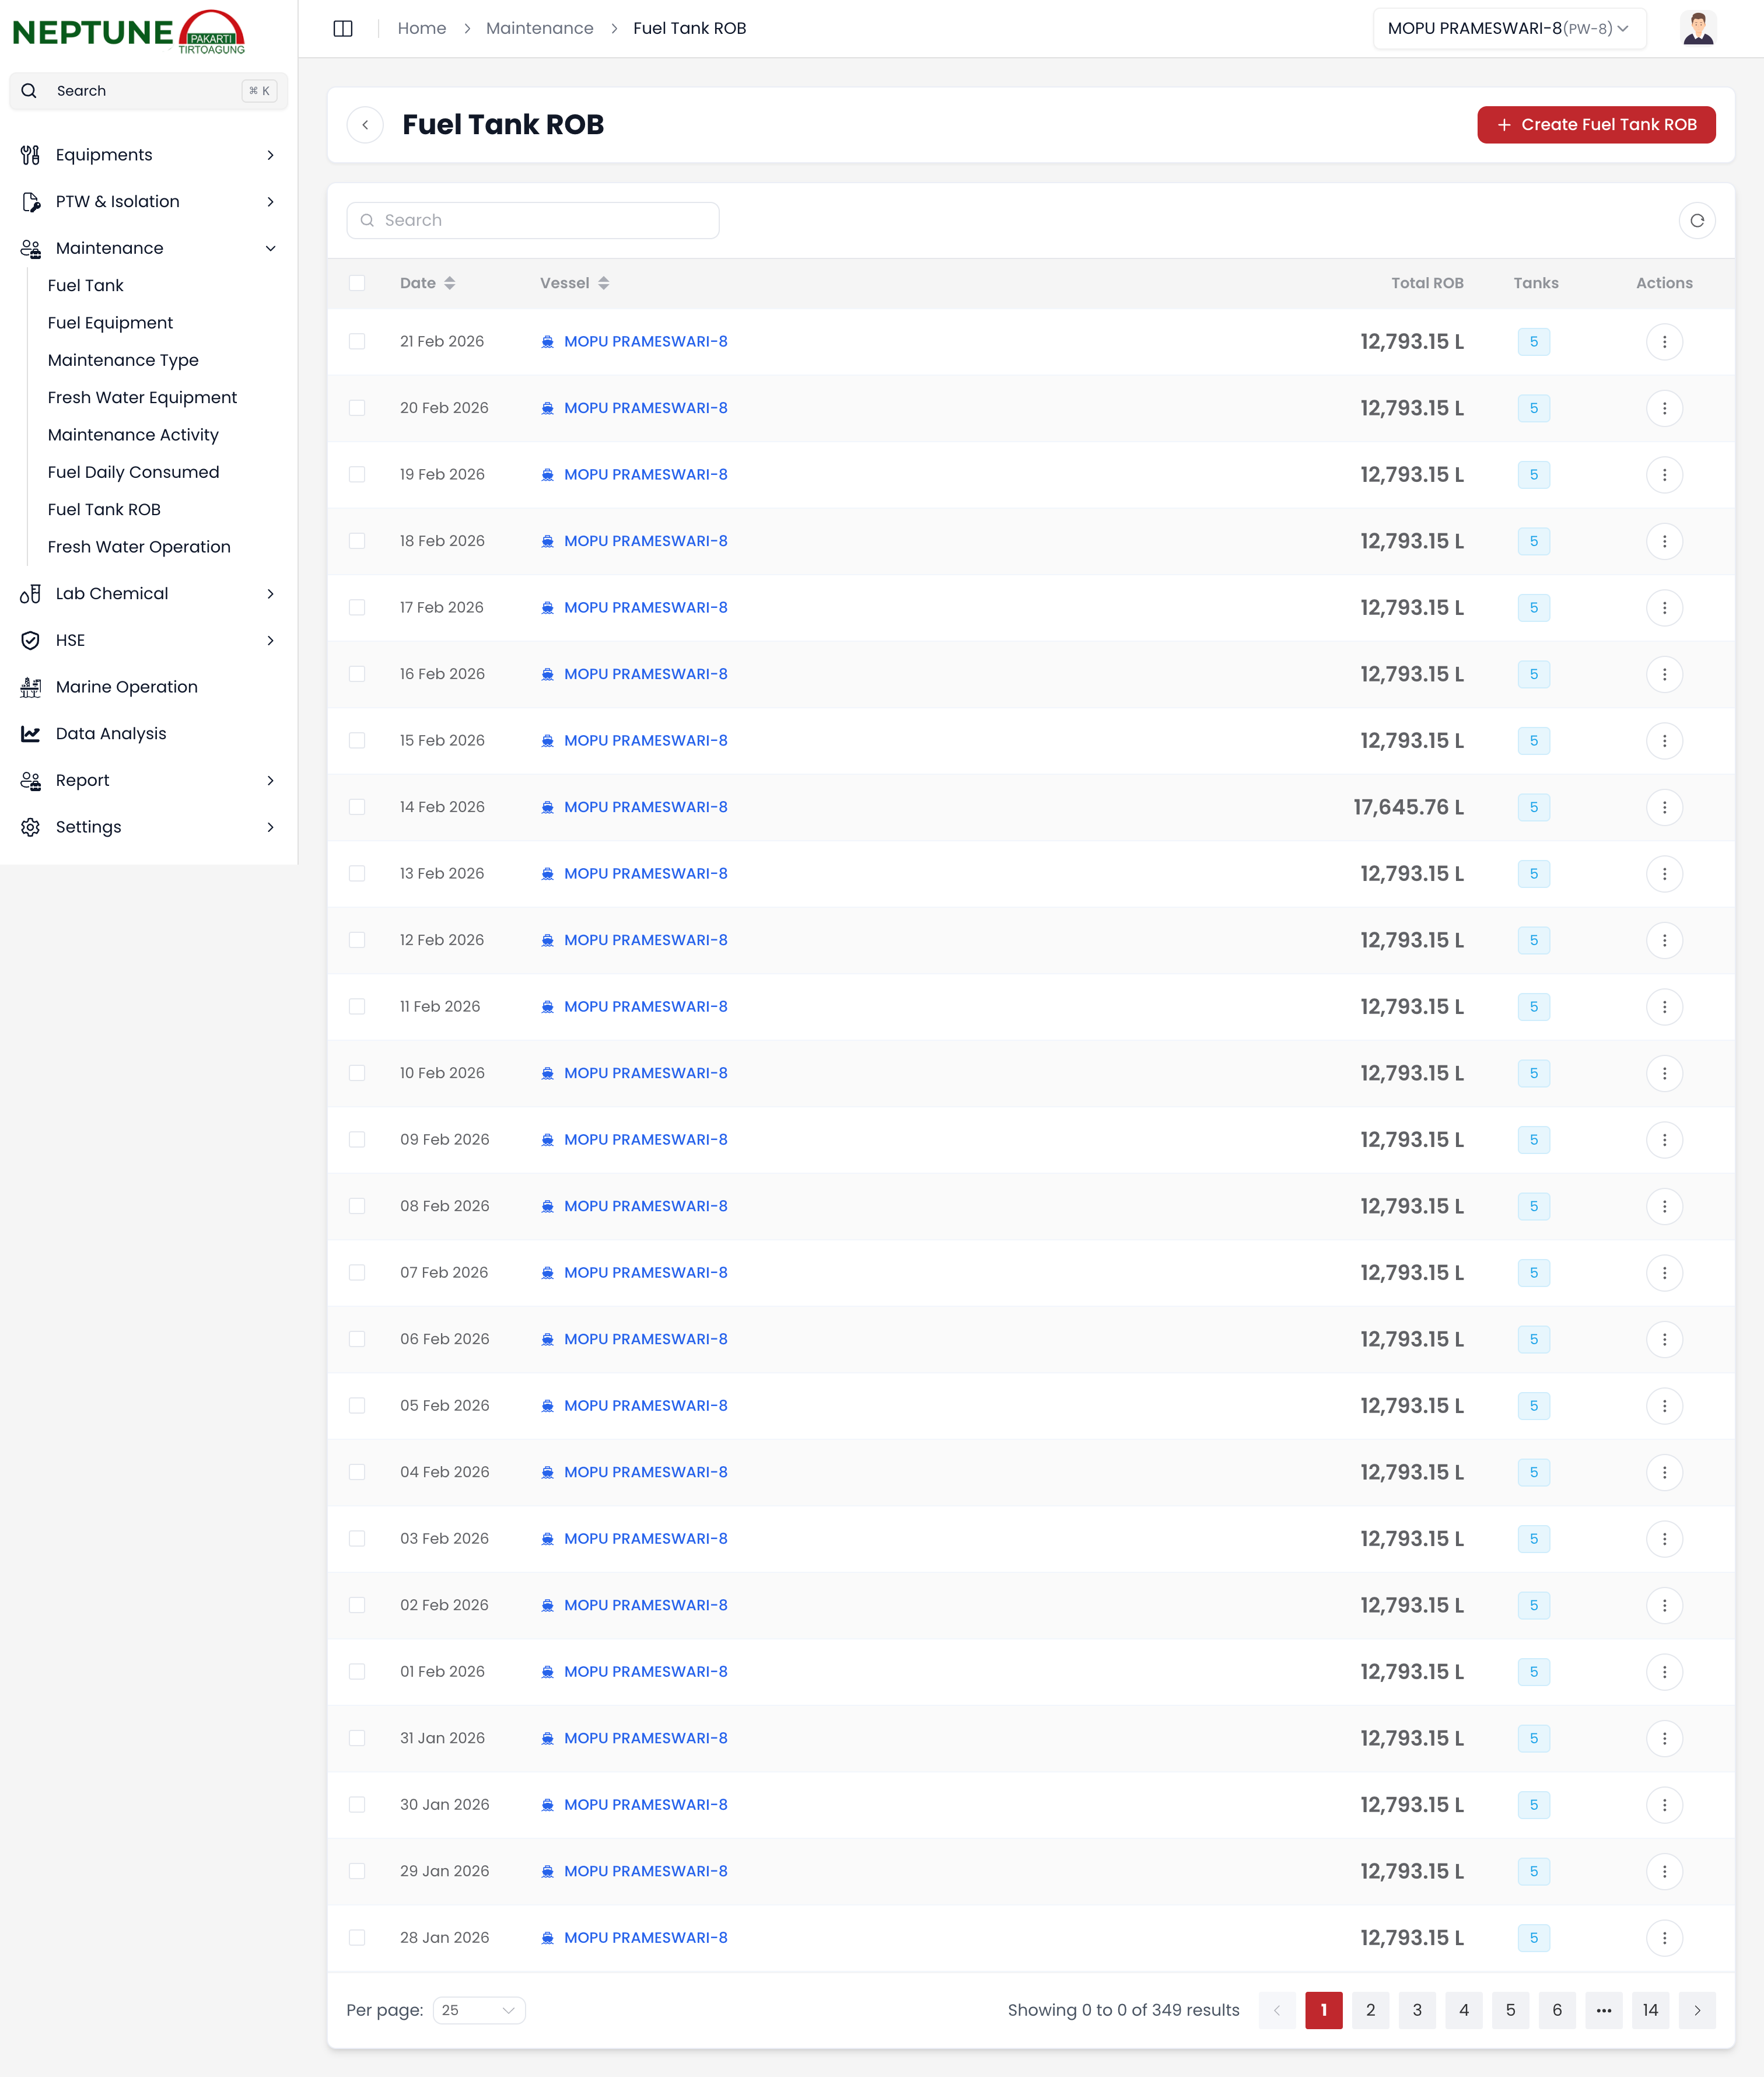Image resolution: width=1764 pixels, height=2077 pixels.
Task: Select Fresh Water Operation in sidebar
Action: [139, 547]
